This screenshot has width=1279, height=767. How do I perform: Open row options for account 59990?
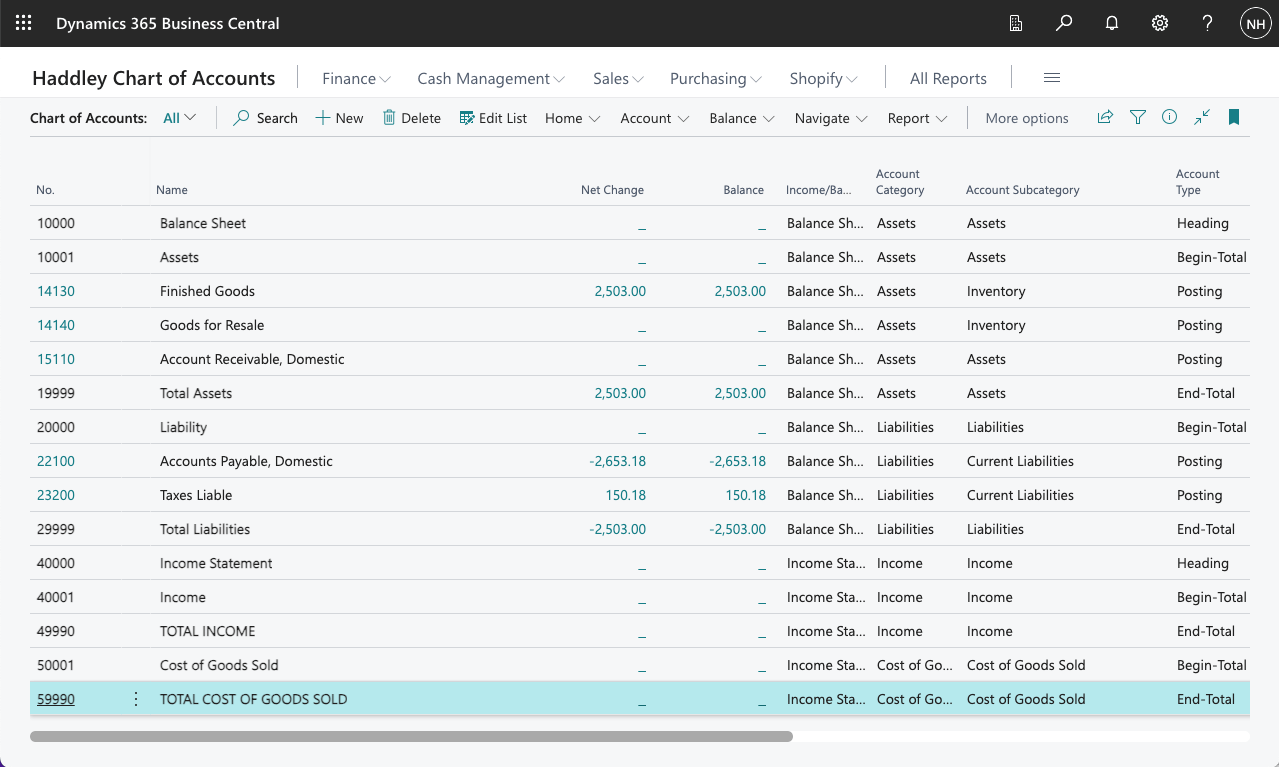point(137,699)
